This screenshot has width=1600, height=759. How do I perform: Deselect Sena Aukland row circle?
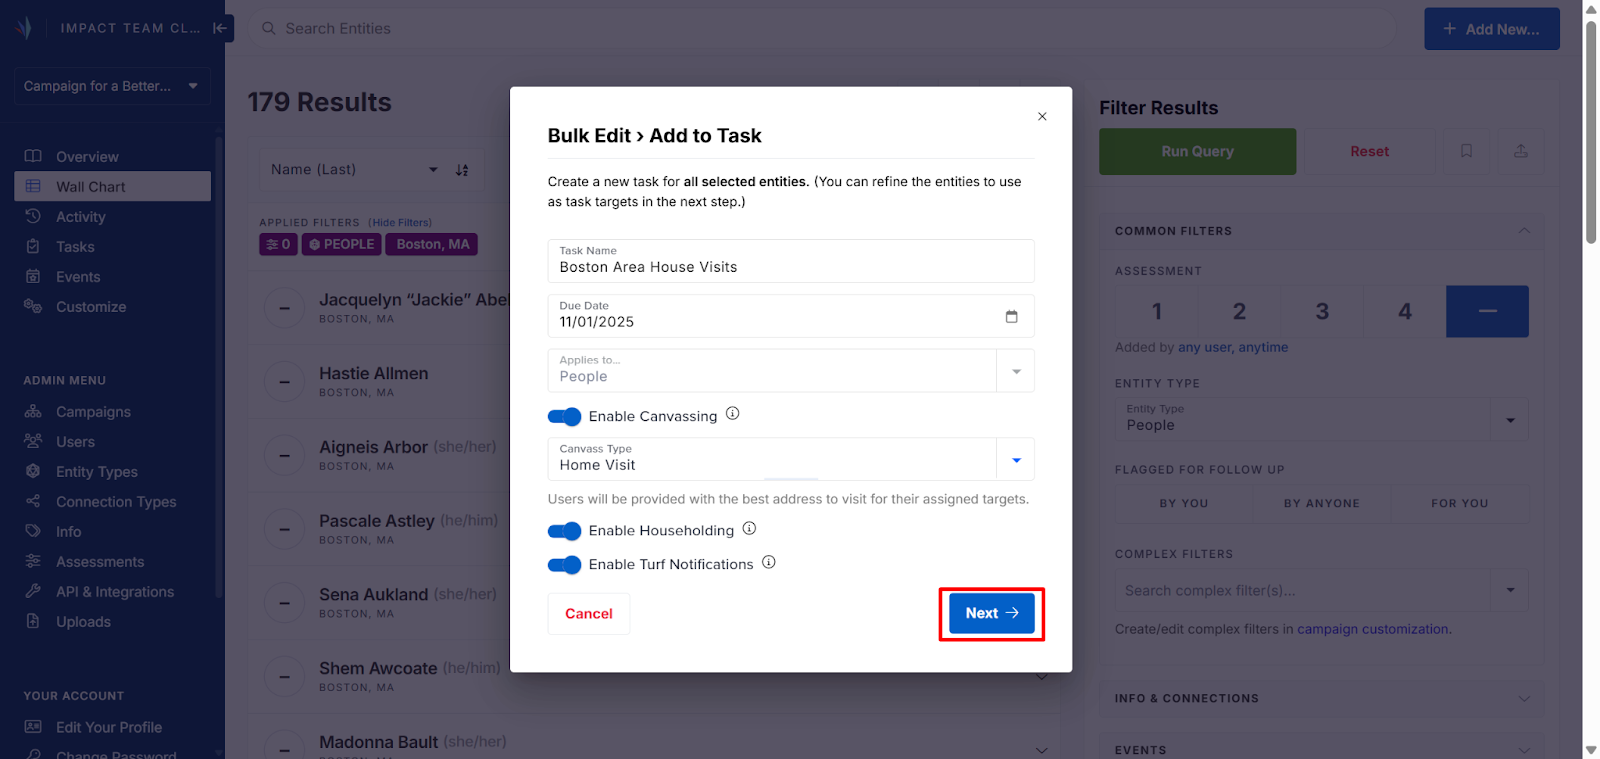click(x=285, y=603)
